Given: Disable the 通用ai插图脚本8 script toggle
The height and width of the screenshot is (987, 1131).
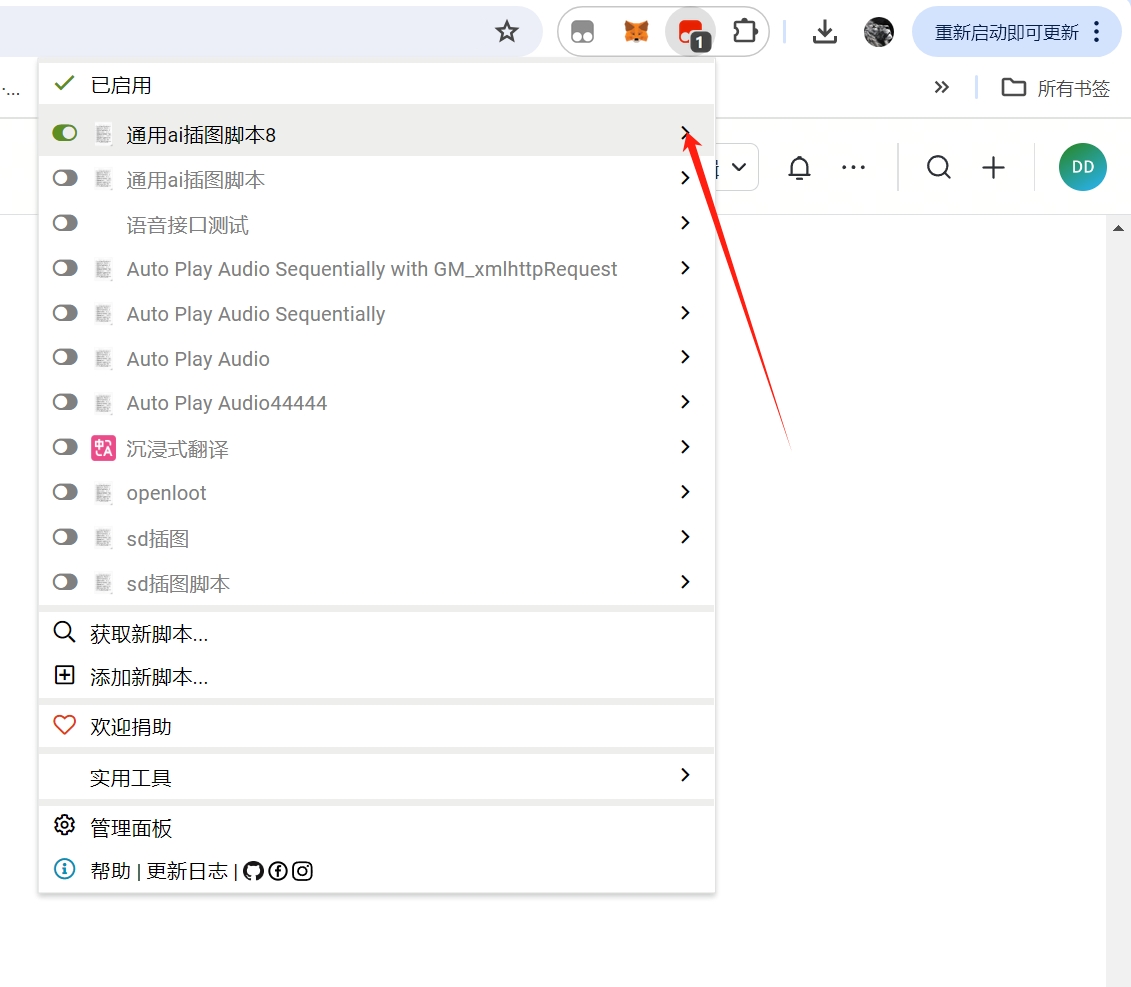Looking at the screenshot, I should pos(65,133).
